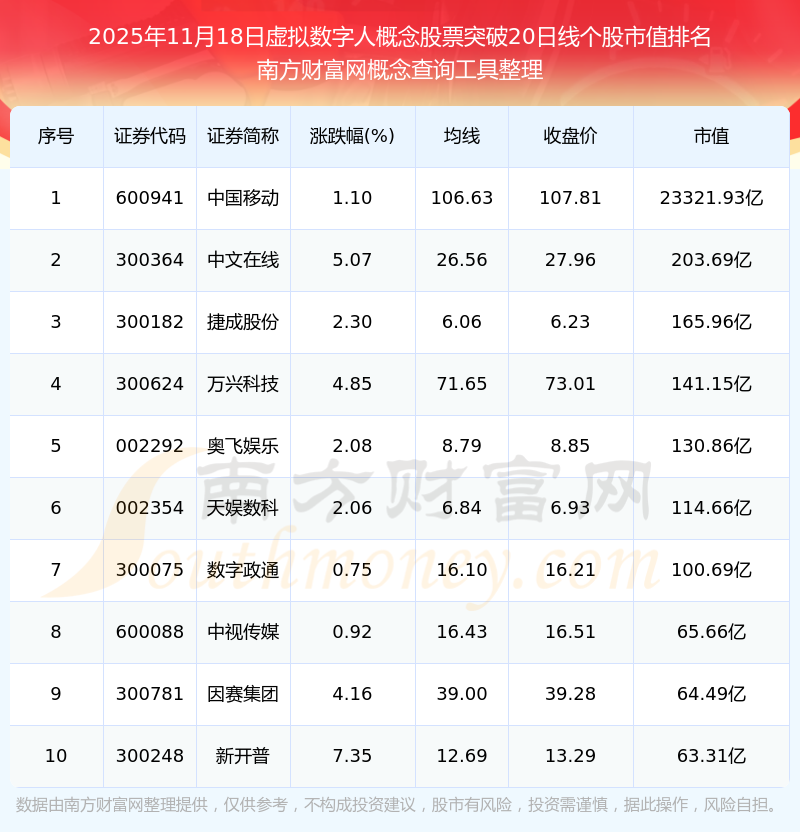
Task: Select the name 中视传媒
Action: click(x=243, y=632)
